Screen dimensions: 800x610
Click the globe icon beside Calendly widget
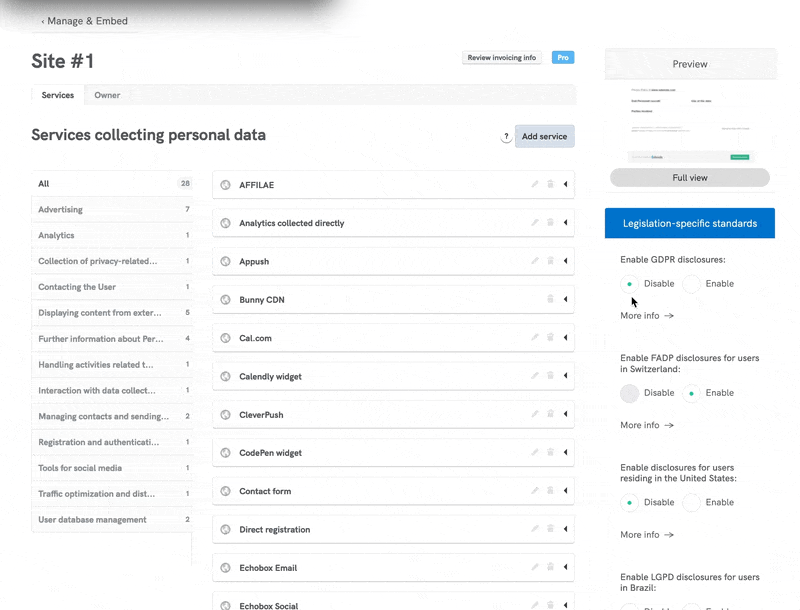click(226, 377)
